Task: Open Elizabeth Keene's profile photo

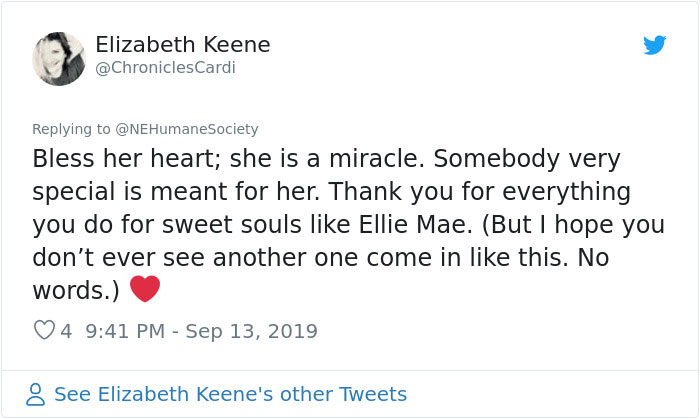Action: (59, 59)
